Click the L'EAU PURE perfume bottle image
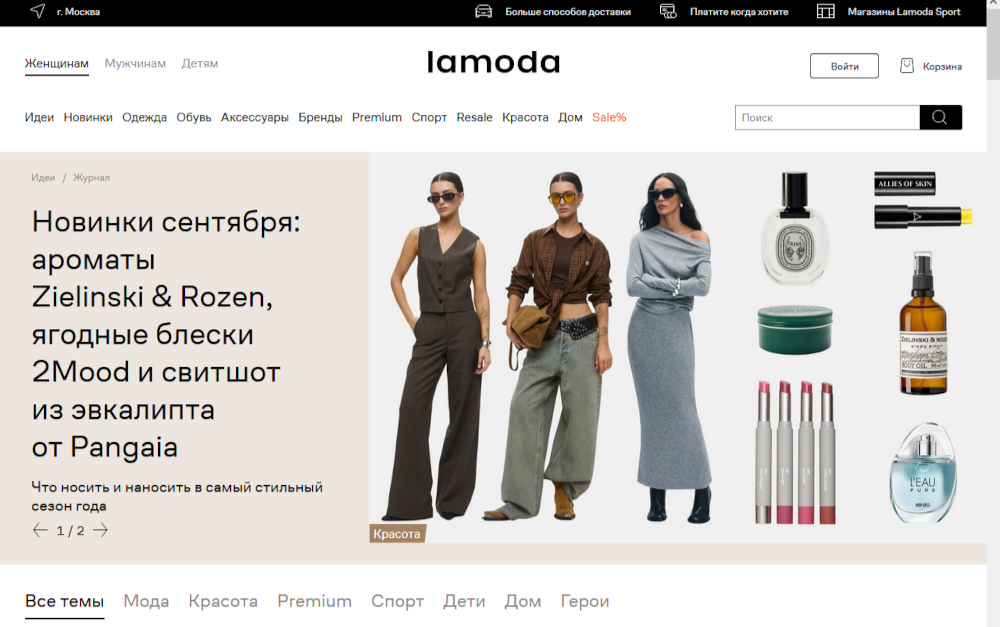 [x=923, y=473]
